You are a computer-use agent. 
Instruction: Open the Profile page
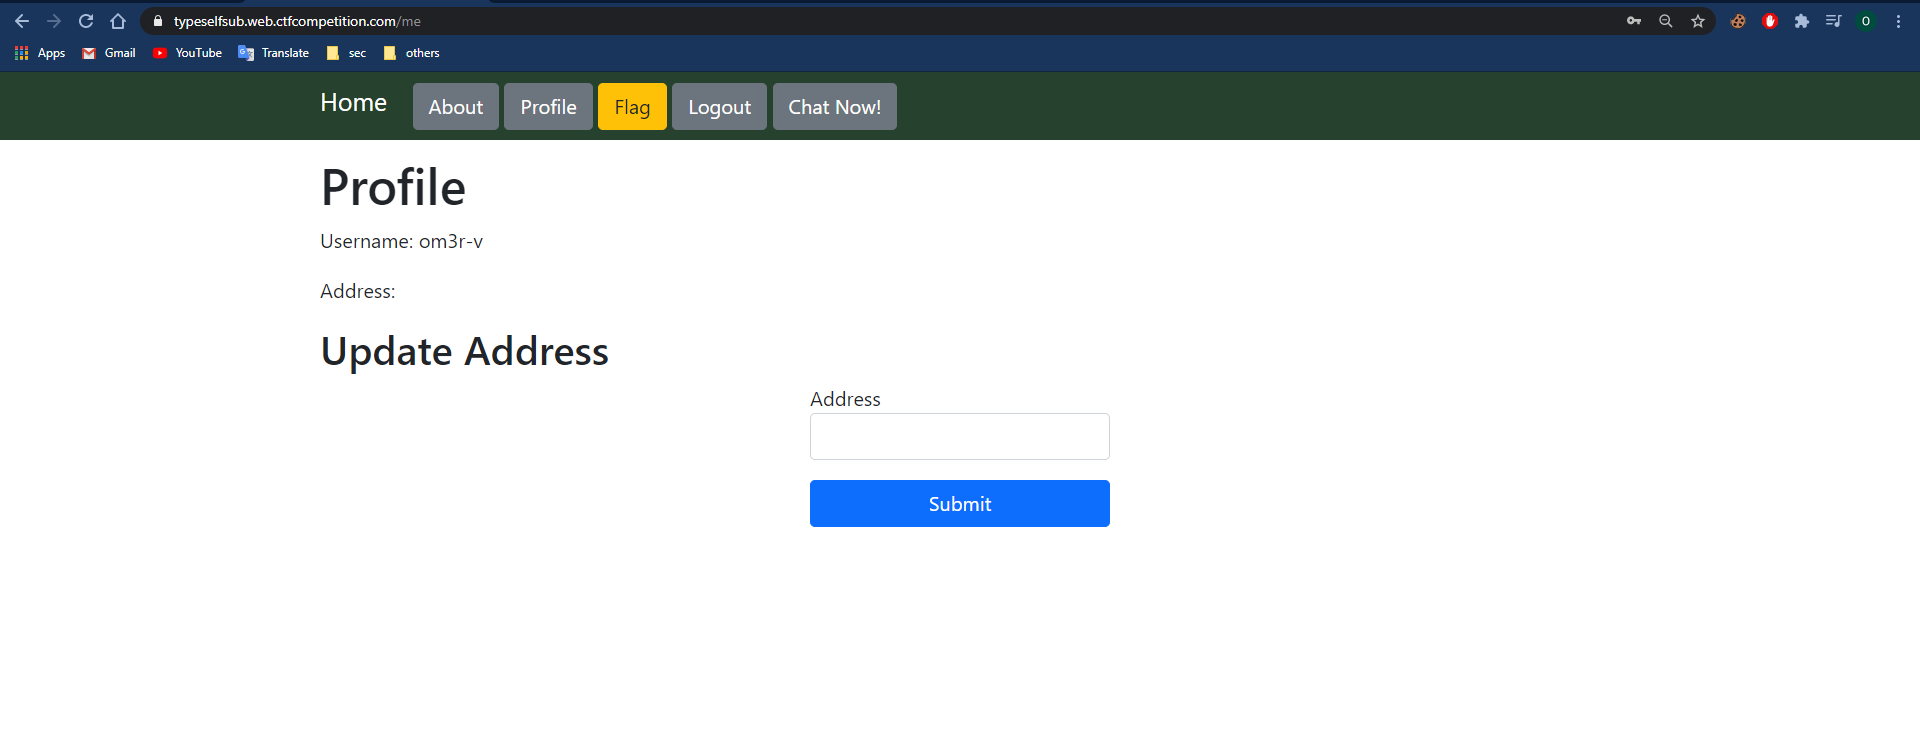[x=548, y=107]
